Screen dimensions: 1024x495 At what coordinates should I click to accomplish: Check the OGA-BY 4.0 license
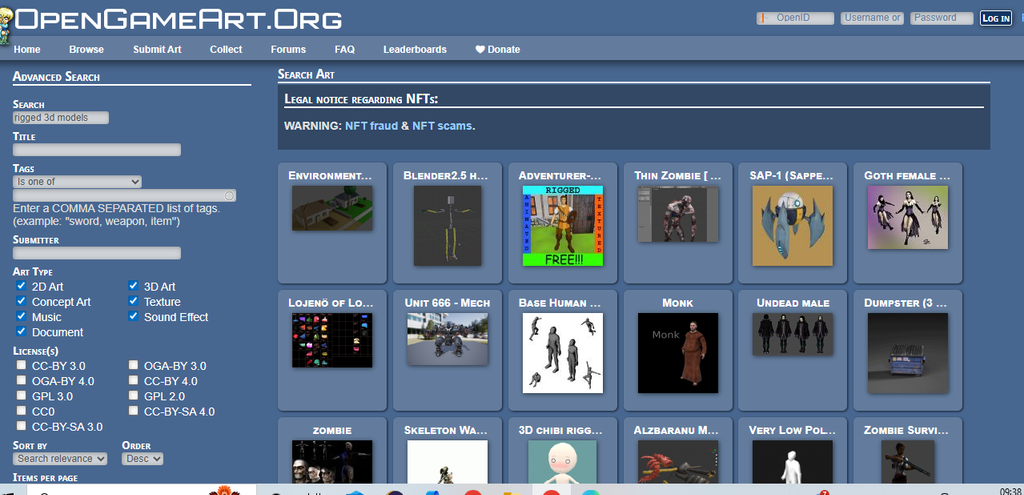21,381
